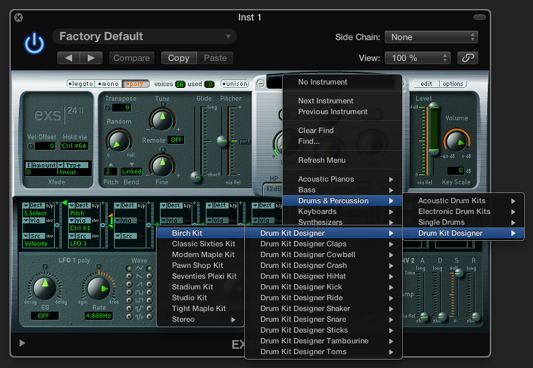Image resolution: width=533 pixels, height=368 pixels.
Task: Go to next preset with right arrow
Action: pos(91,58)
